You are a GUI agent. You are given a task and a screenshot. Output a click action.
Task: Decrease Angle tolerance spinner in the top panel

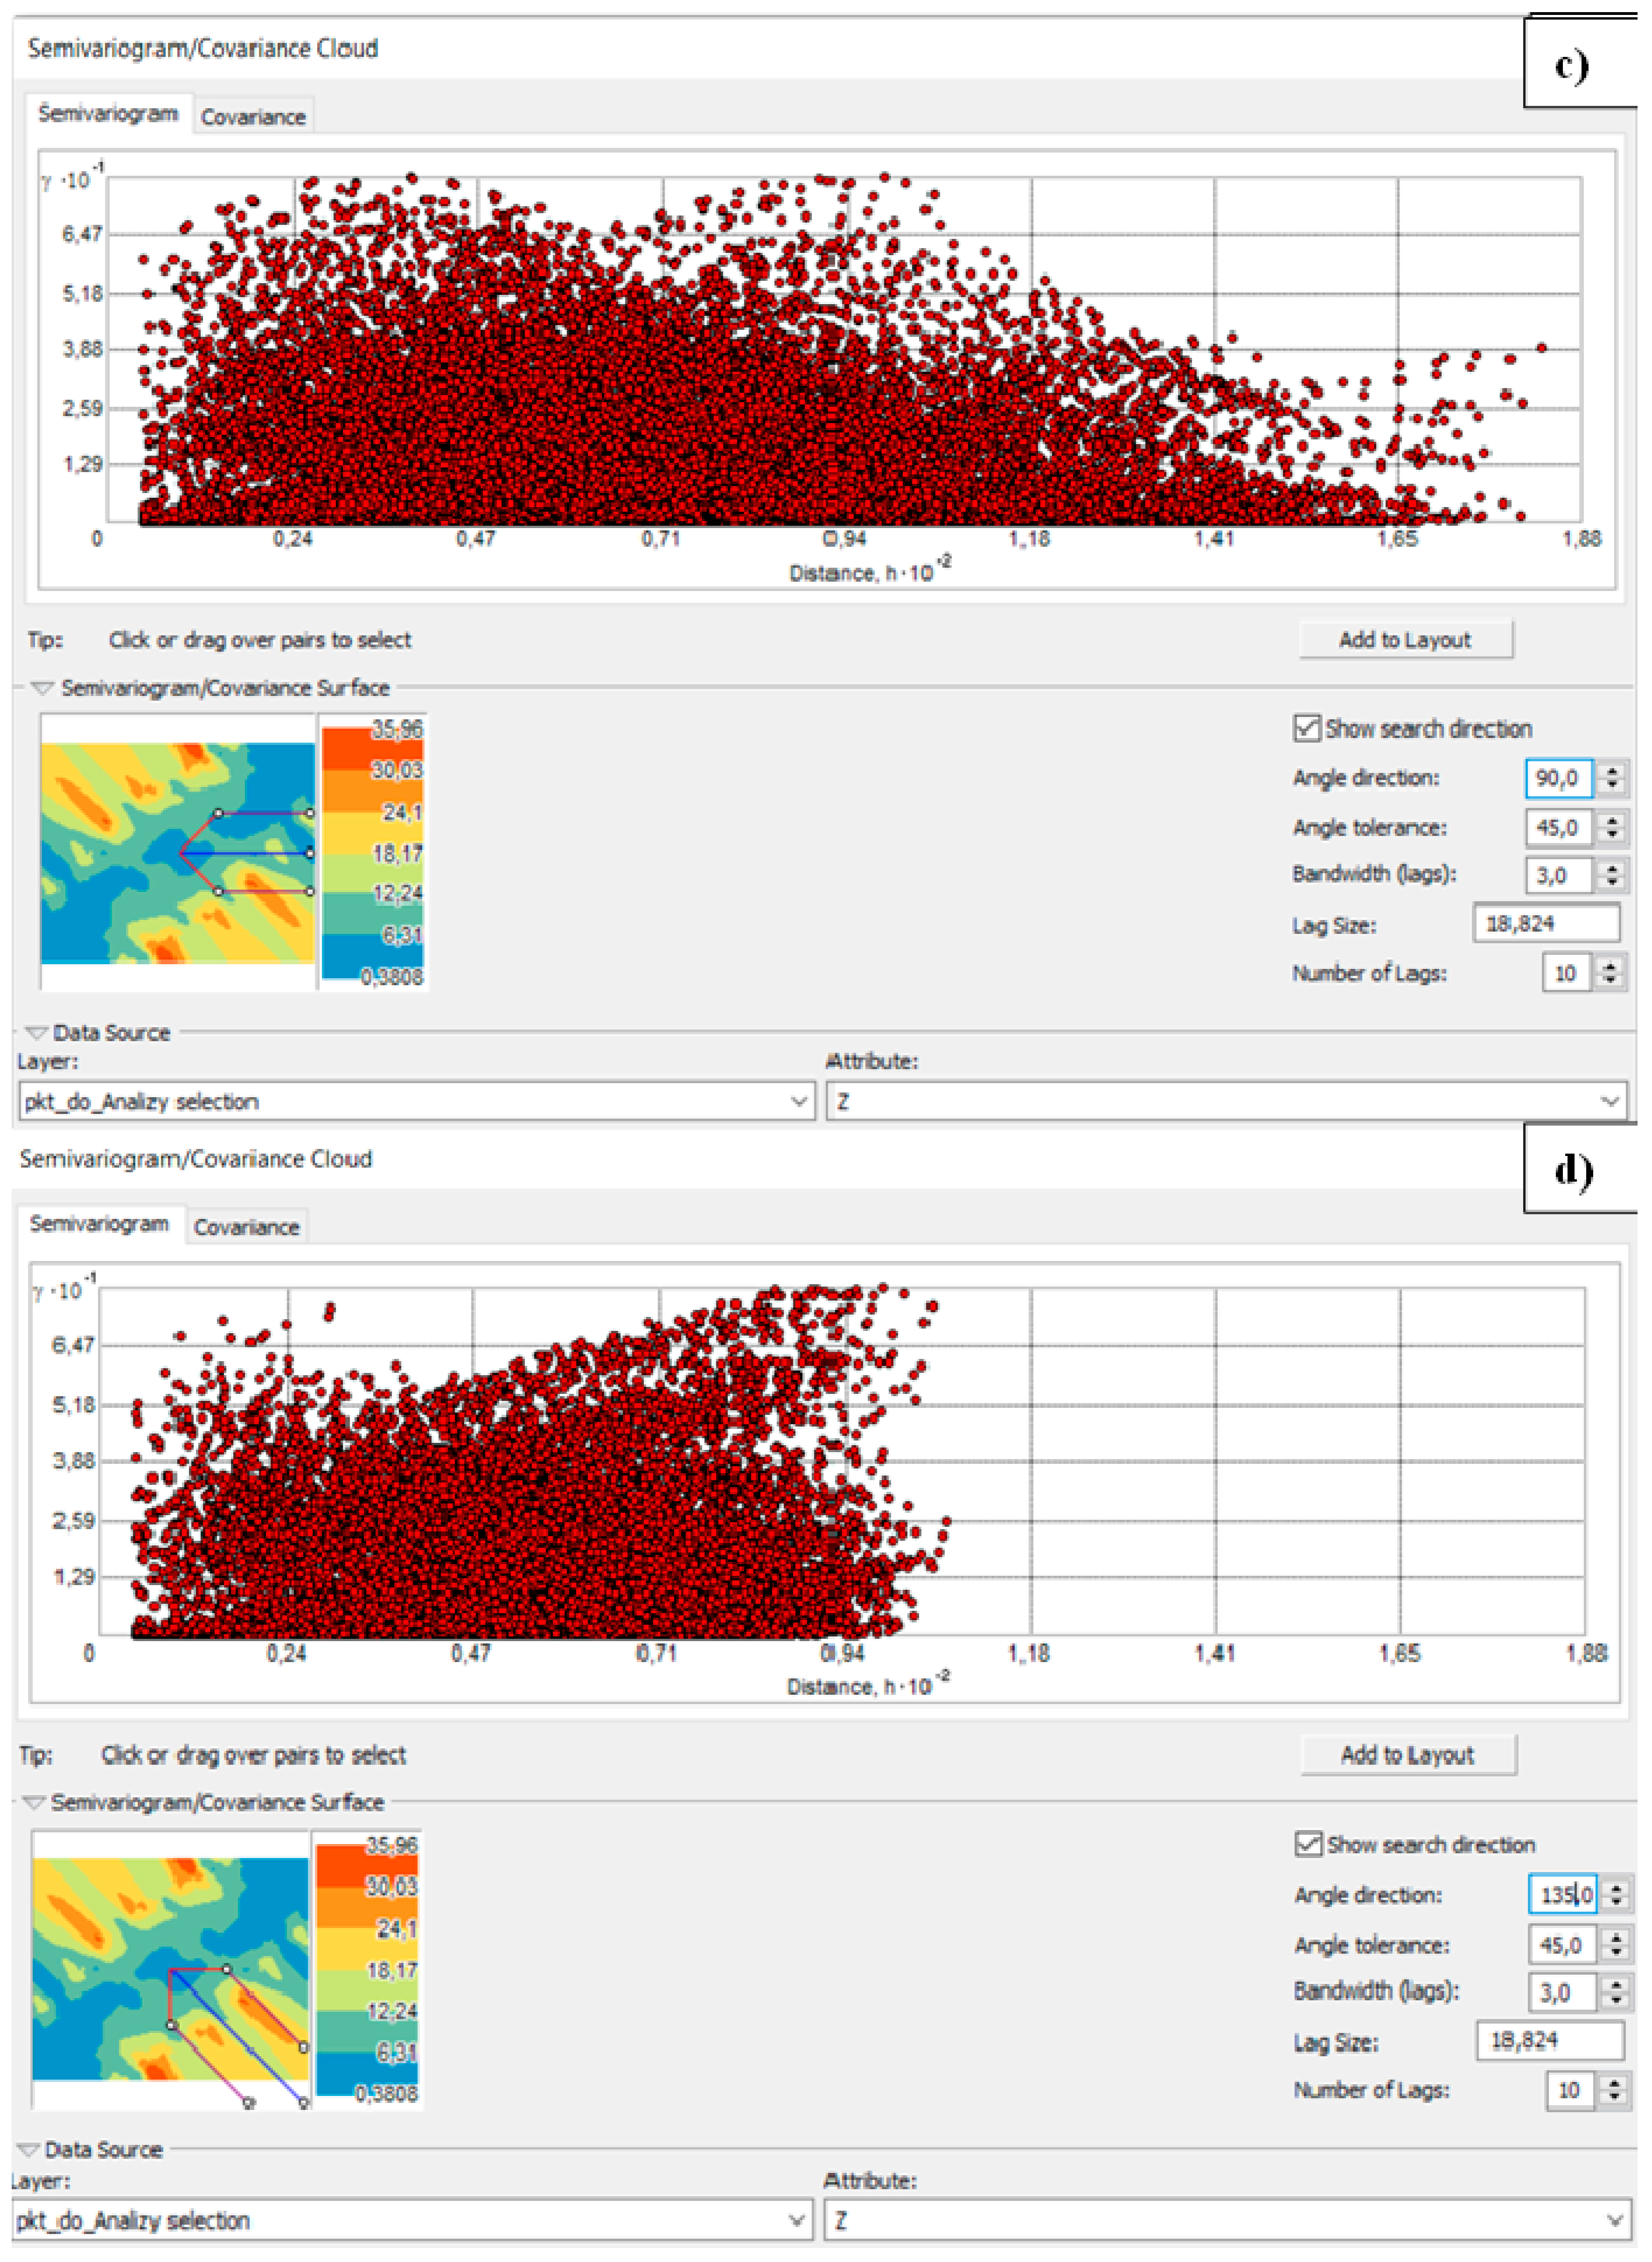(1611, 834)
